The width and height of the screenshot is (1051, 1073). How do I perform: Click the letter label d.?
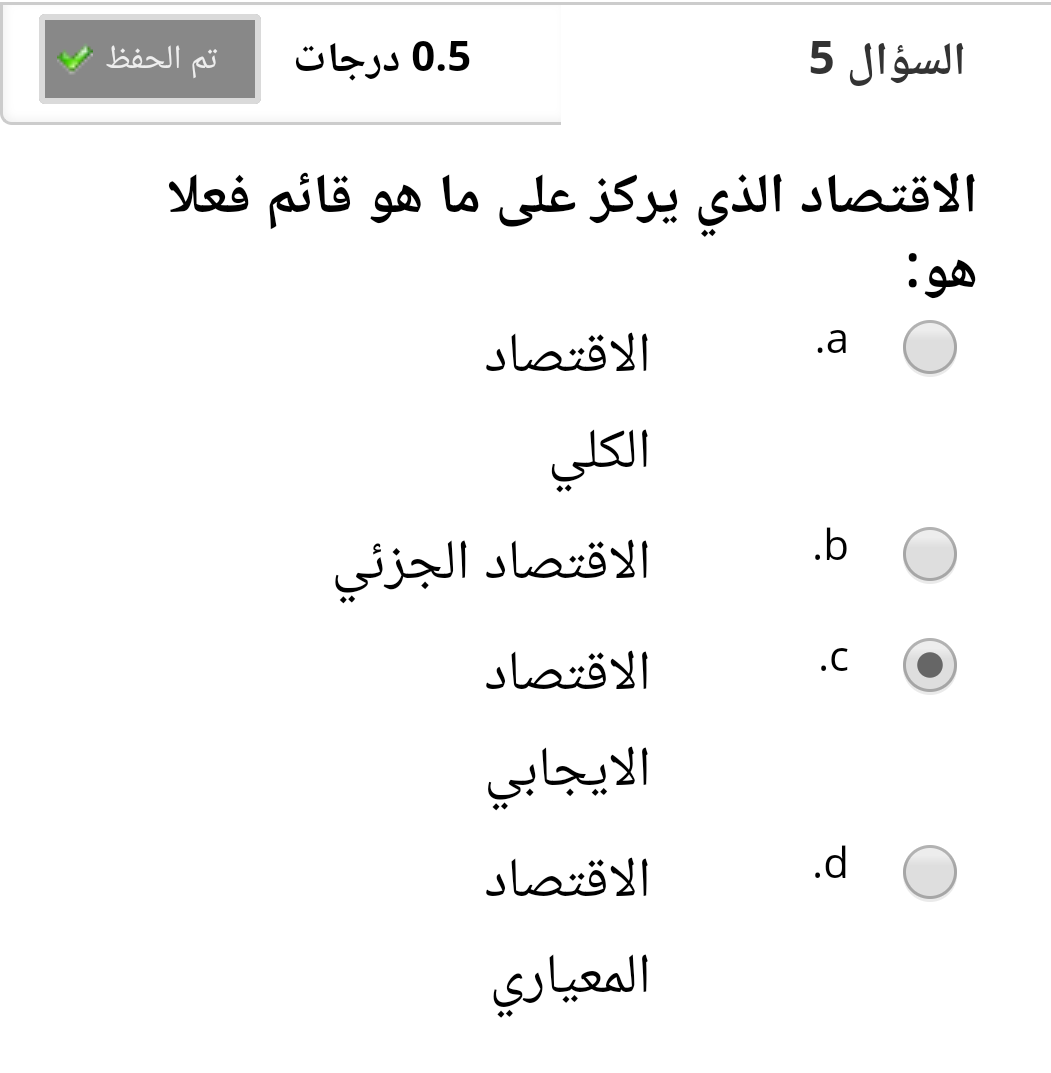click(x=831, y=863)
